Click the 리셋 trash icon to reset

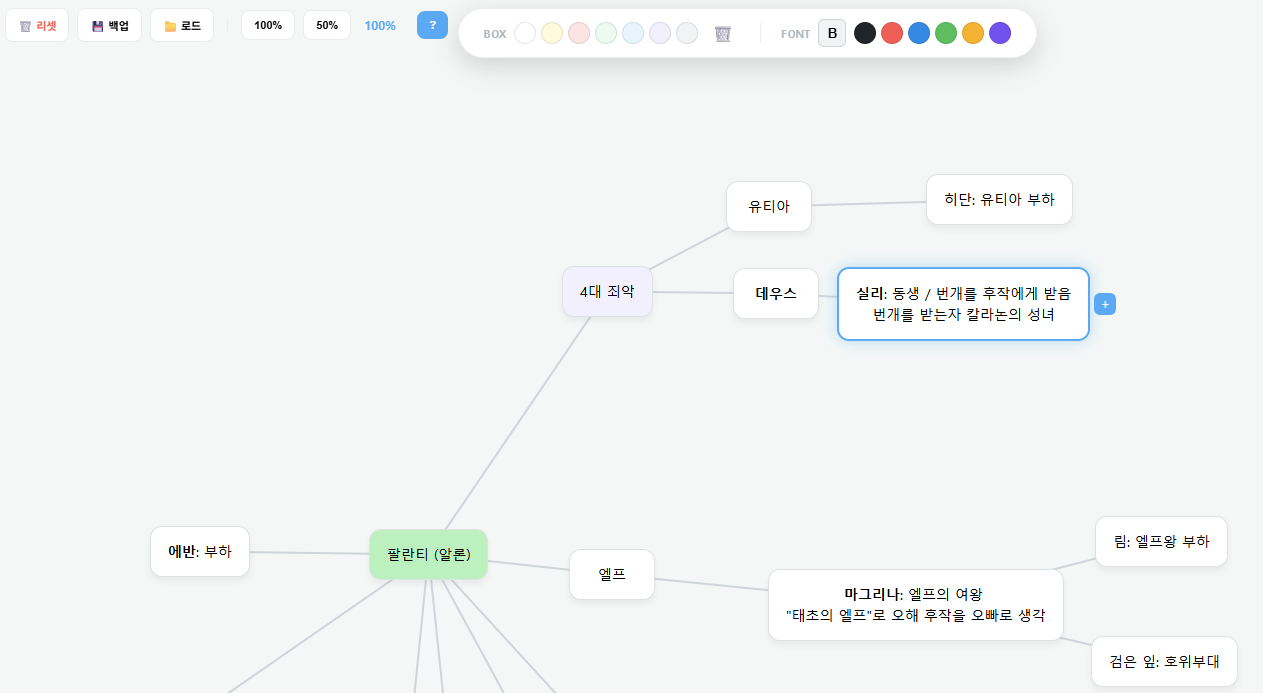37,24
